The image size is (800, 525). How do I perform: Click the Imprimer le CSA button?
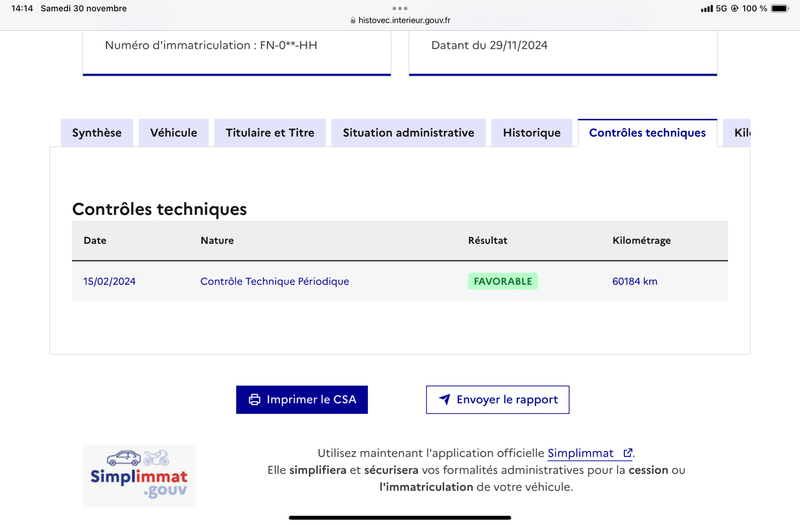(x=302, y=399)
